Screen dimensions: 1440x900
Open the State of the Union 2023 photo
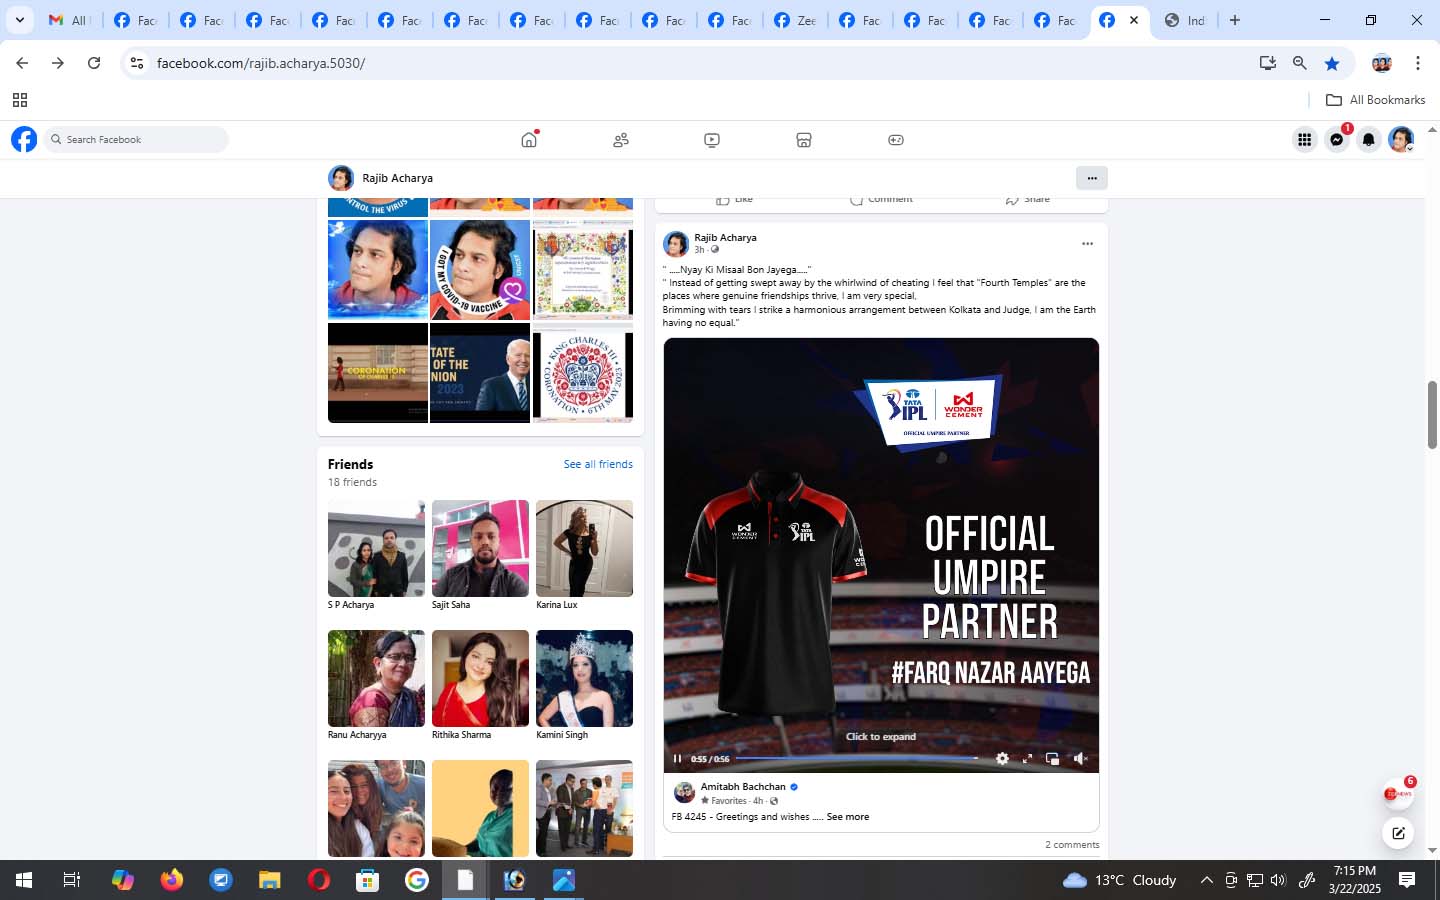pyautogui.click(x=480, y=373)
